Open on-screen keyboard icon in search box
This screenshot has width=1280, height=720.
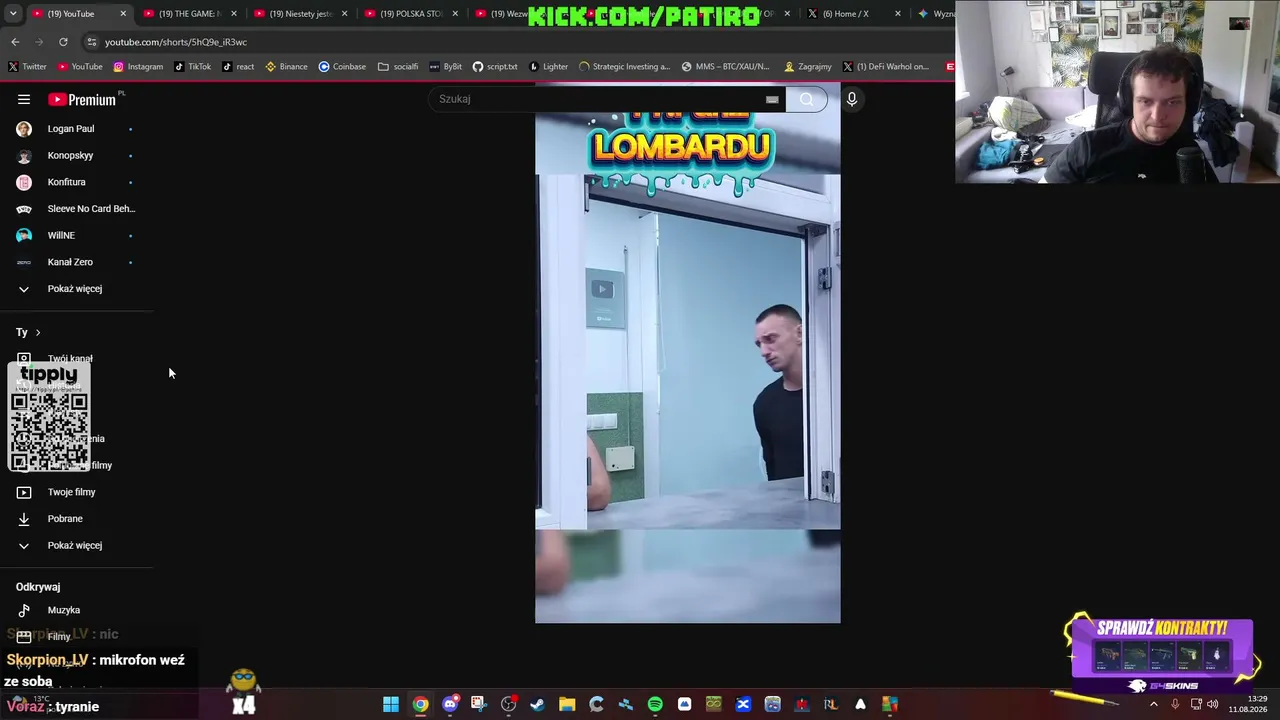[x=772, y=99]
